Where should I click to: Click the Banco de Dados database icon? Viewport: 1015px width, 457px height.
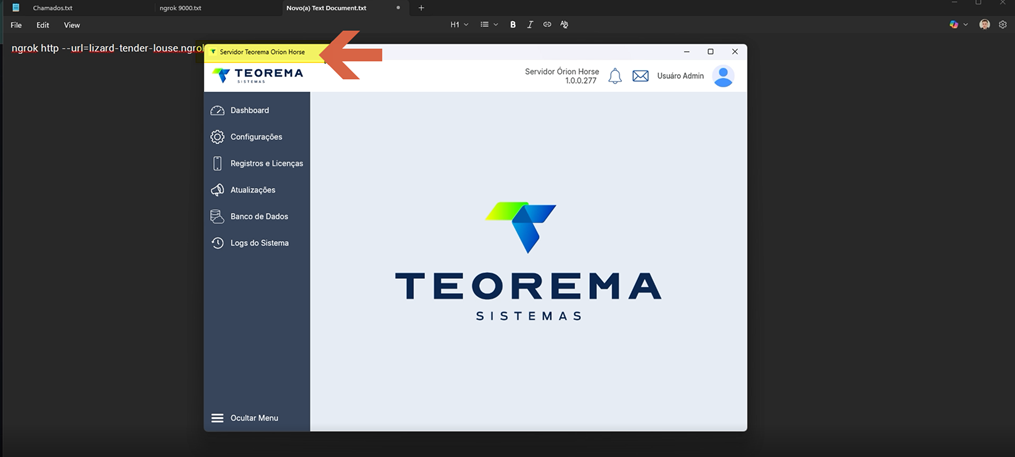218,217
